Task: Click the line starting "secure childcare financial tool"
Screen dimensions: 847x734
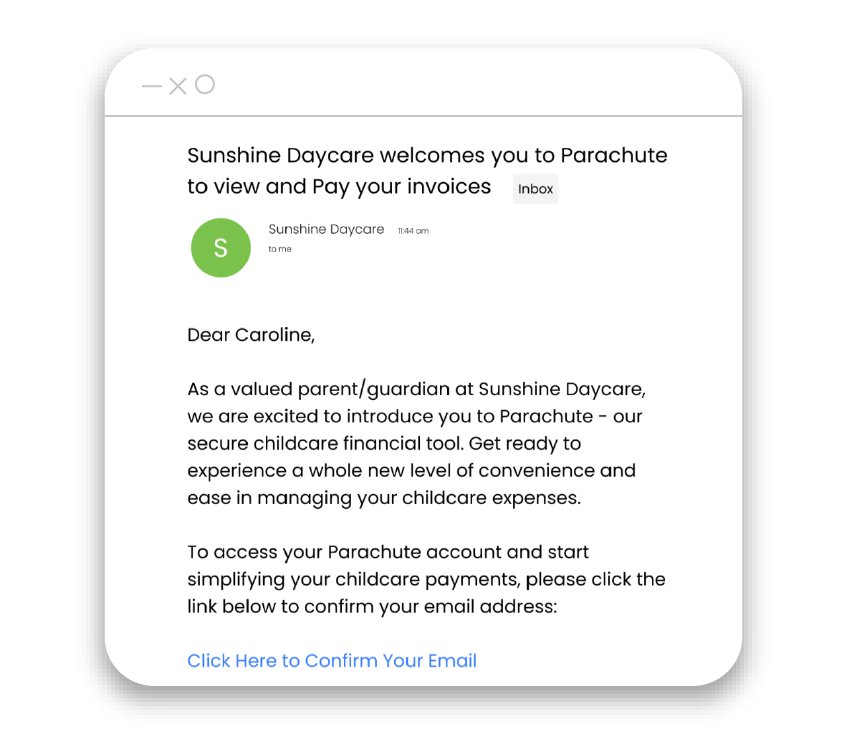Action: 384,443
